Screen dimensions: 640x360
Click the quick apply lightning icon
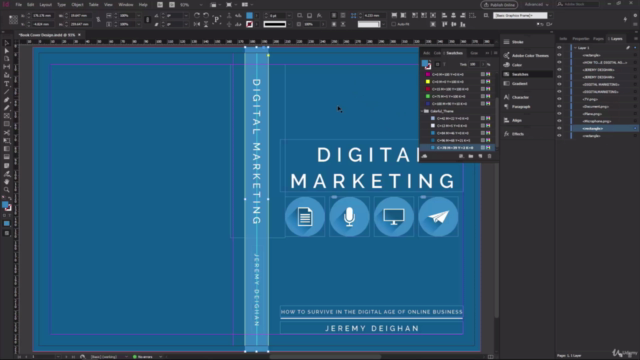625,19
